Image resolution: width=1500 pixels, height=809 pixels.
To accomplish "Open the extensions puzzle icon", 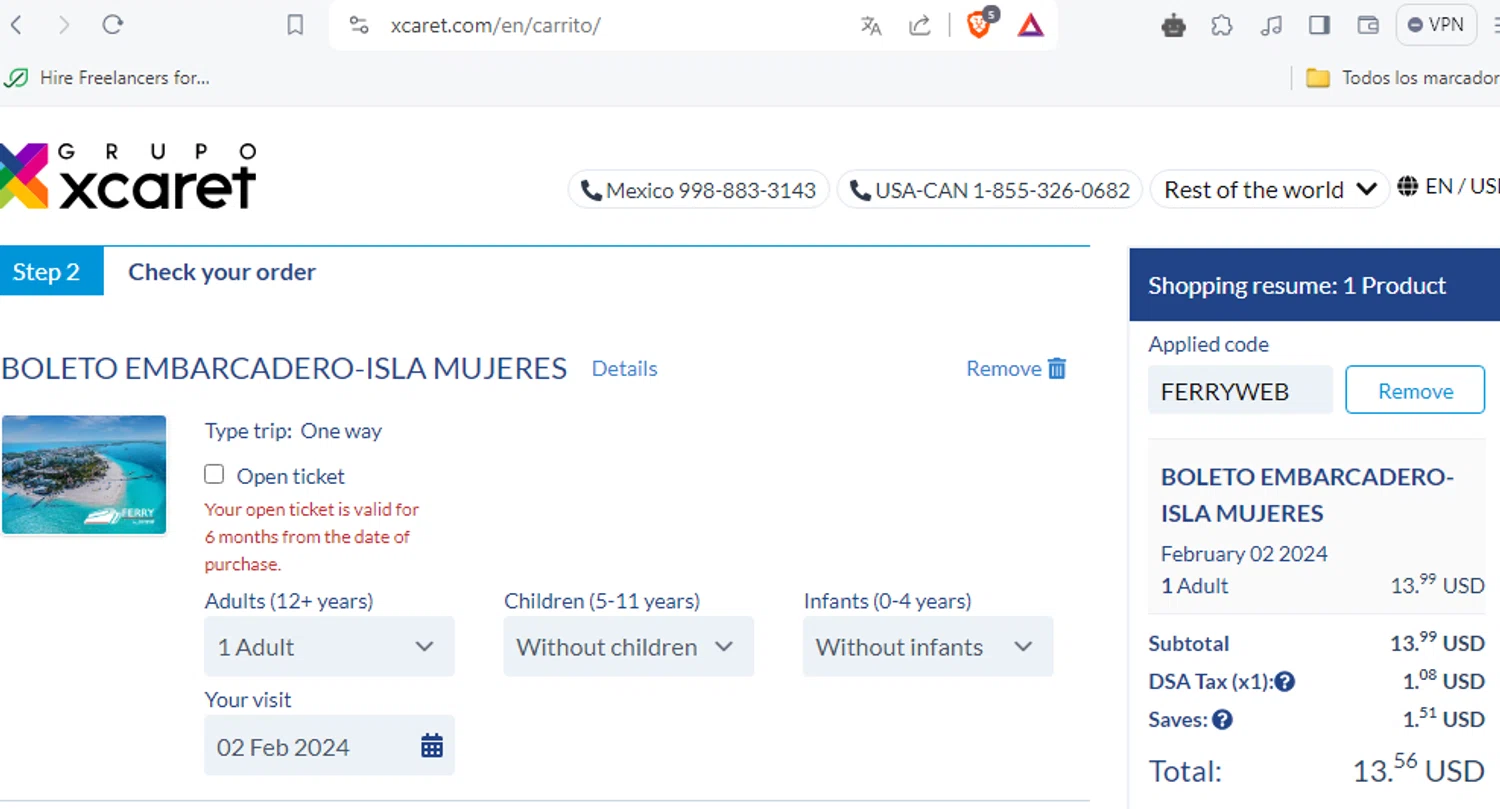I will pyautogui.click(x=1222, y=26).
